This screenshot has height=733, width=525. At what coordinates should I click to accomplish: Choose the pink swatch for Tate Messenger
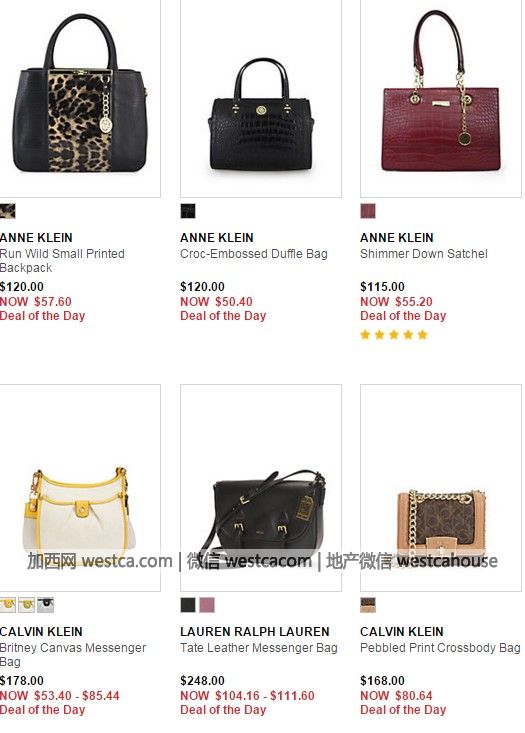click(207, 605)
